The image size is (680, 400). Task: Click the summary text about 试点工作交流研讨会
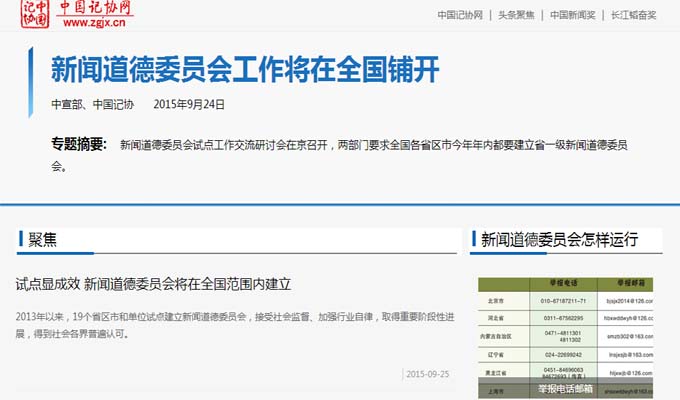coord(372,146)
